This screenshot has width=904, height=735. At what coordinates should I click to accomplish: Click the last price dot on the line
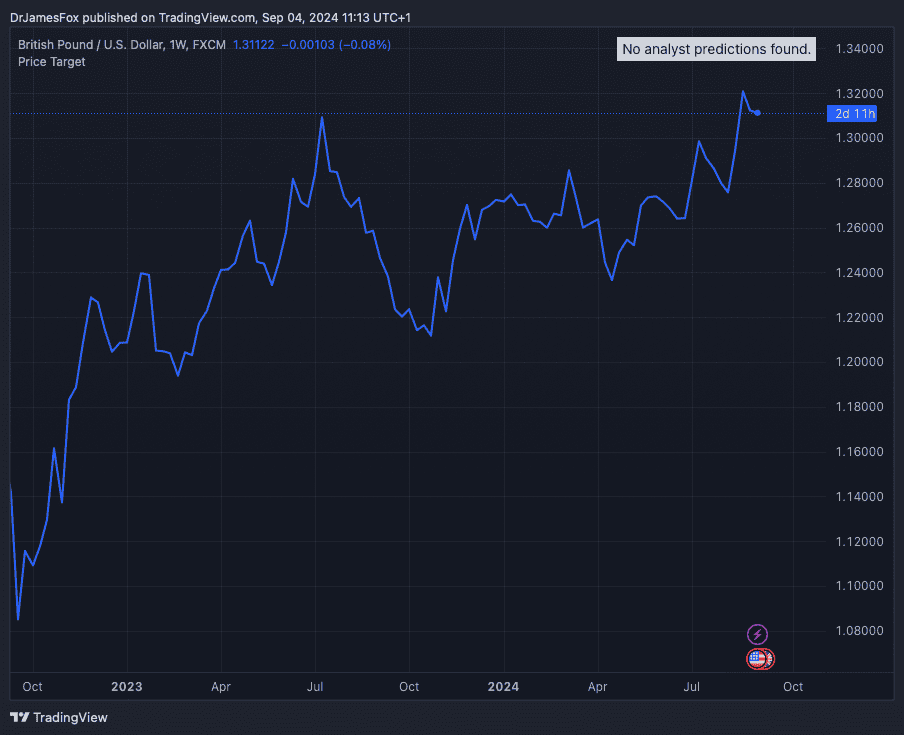[758, 113]
